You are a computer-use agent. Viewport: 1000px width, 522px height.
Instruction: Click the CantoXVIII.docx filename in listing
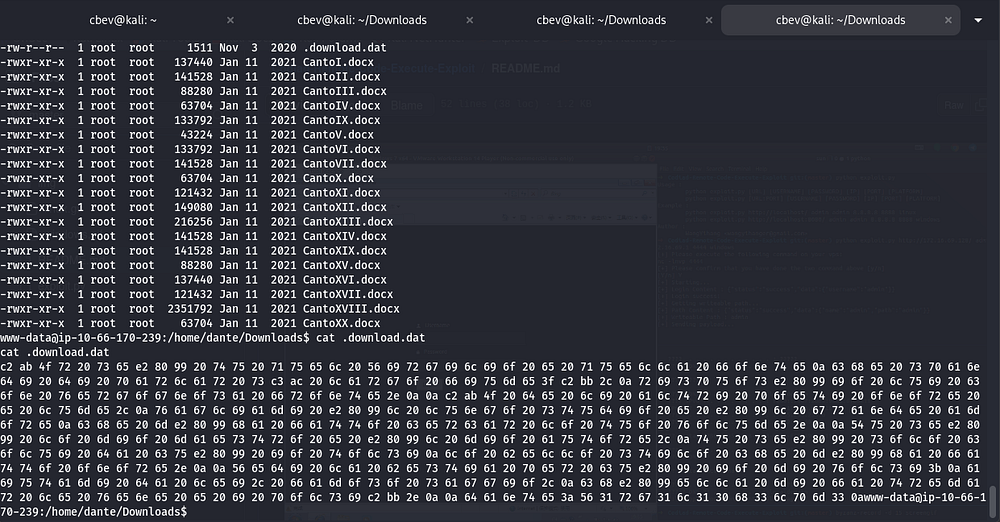[350, 309]
